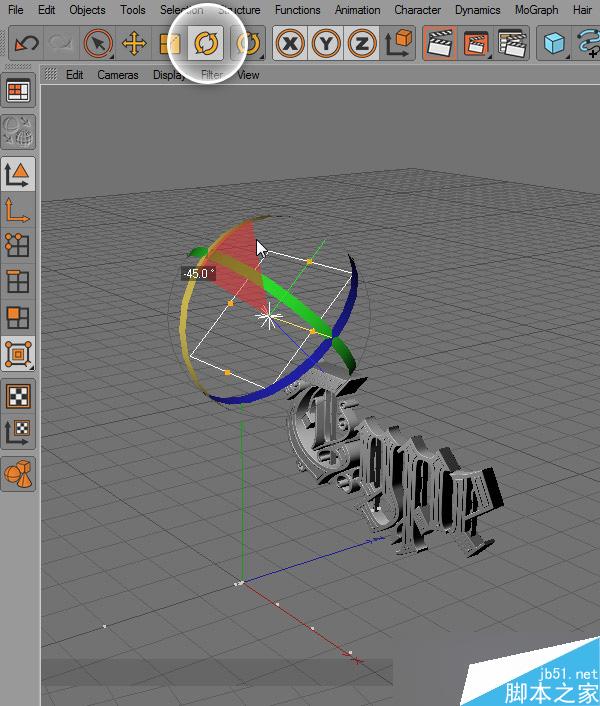Viewport: 600px width, 706px height.
Task: Open the Tools menu
Action: point(133,9)
